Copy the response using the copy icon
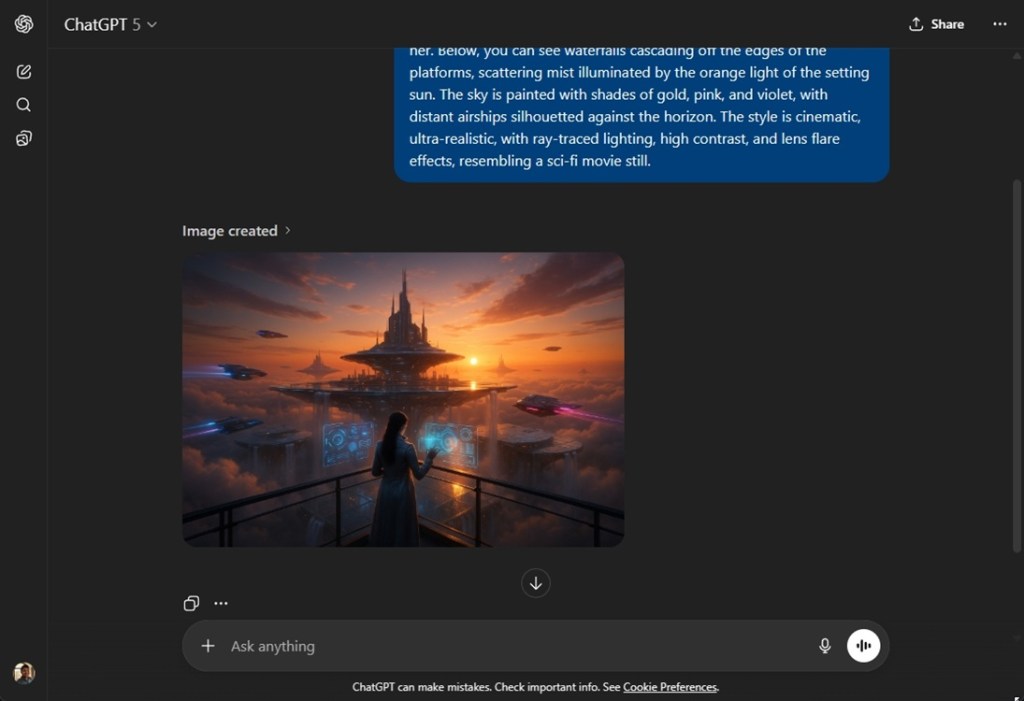 (190, 602)
